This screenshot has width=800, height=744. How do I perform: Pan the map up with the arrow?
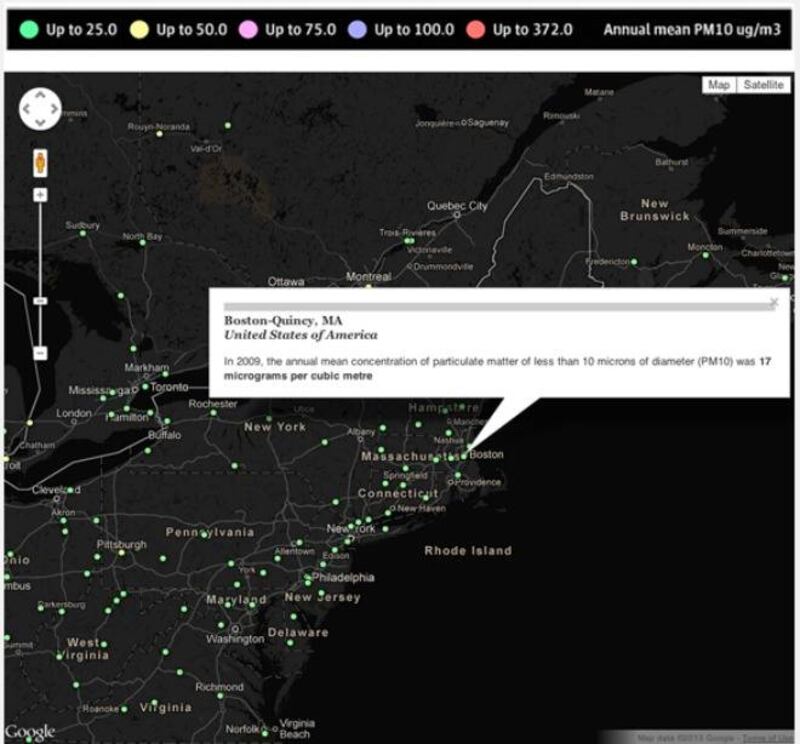pyautogui.click(x=40, y=95)
